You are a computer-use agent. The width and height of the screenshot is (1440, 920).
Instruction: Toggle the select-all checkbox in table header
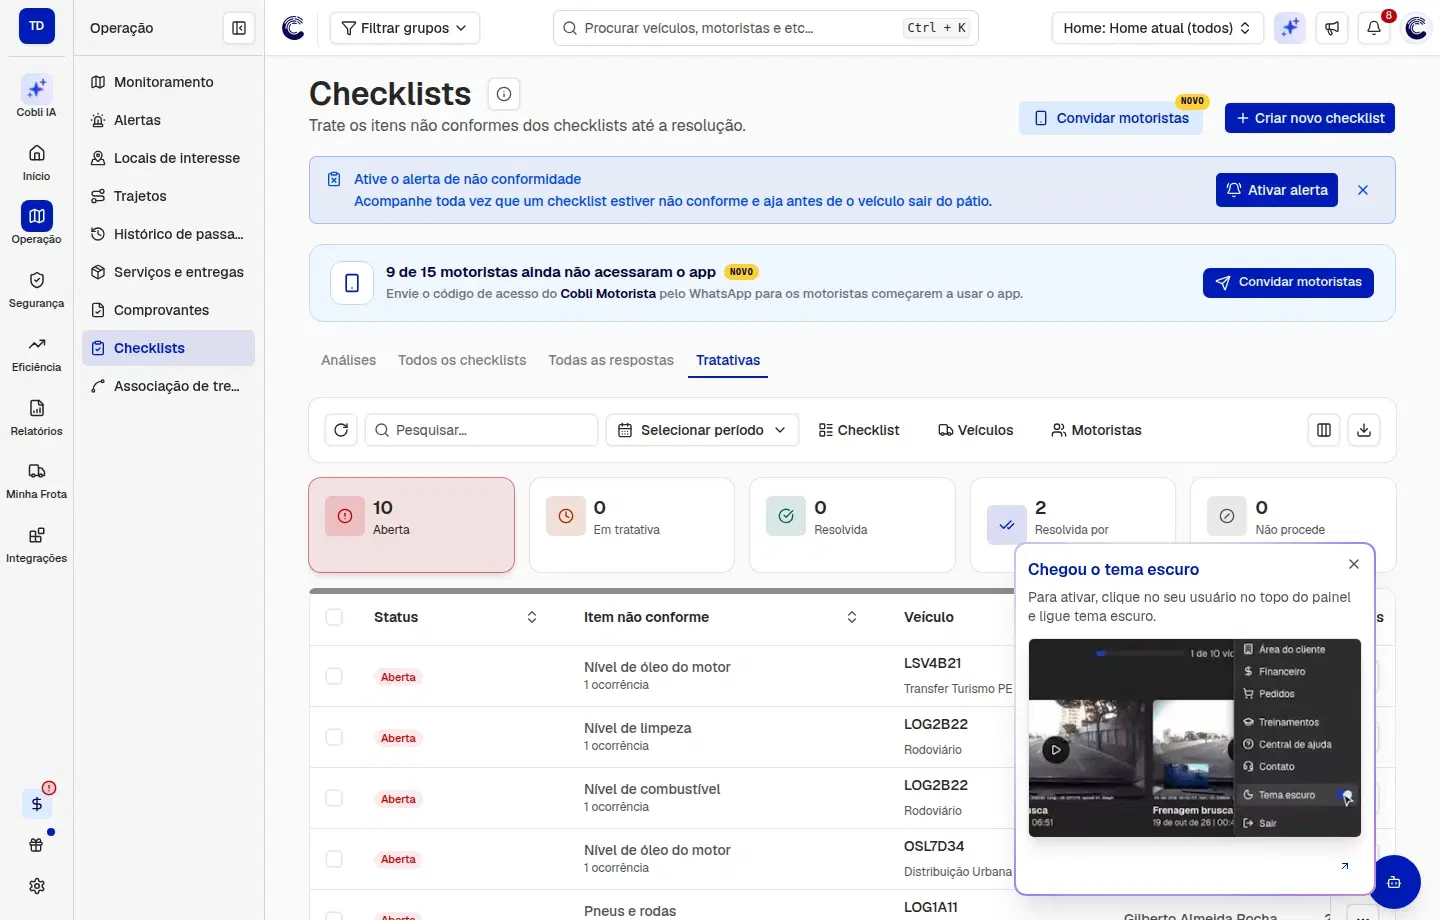[334, 617]
